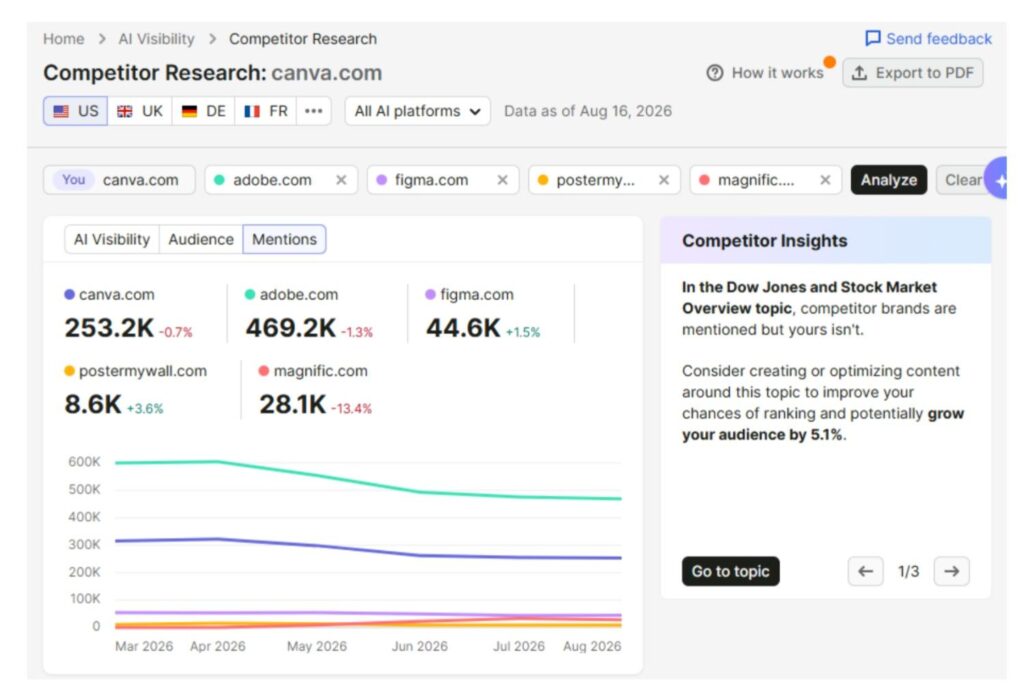
Task: Click the 44.6K mentions value
Action: (463, 328)
